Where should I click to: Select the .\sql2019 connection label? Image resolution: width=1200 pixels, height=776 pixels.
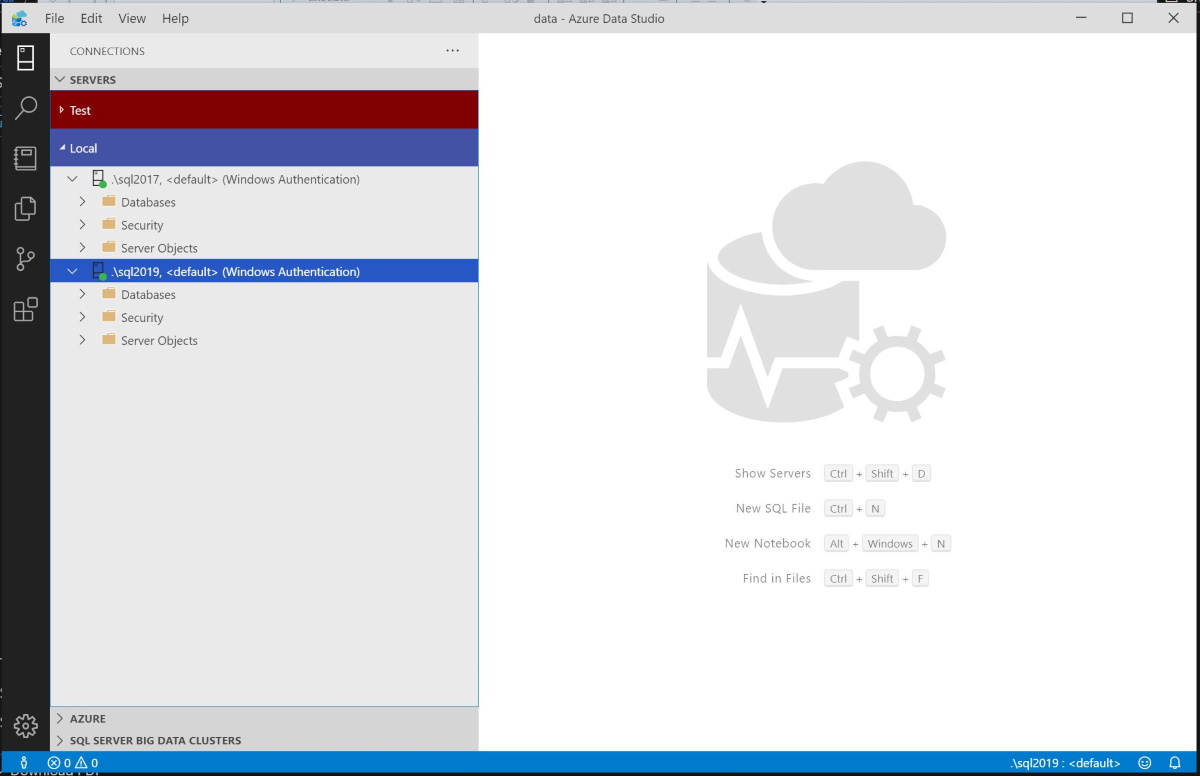click(236, 271)
